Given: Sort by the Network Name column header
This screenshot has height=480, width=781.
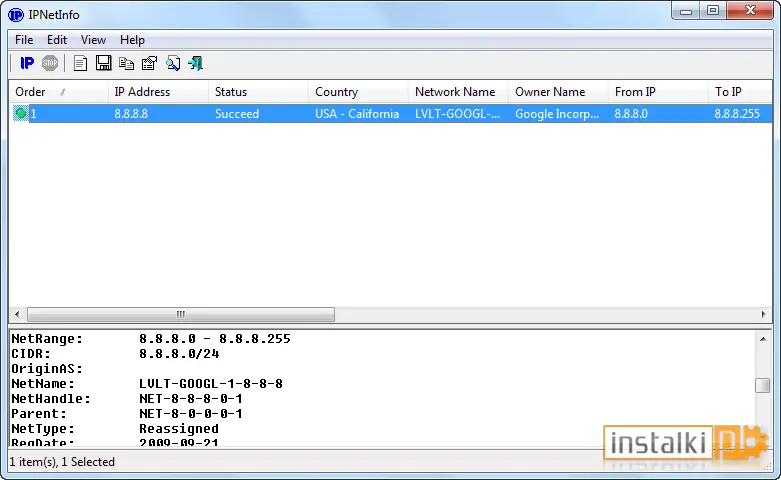Looking at the screenshot, I should tap(459, 92).
